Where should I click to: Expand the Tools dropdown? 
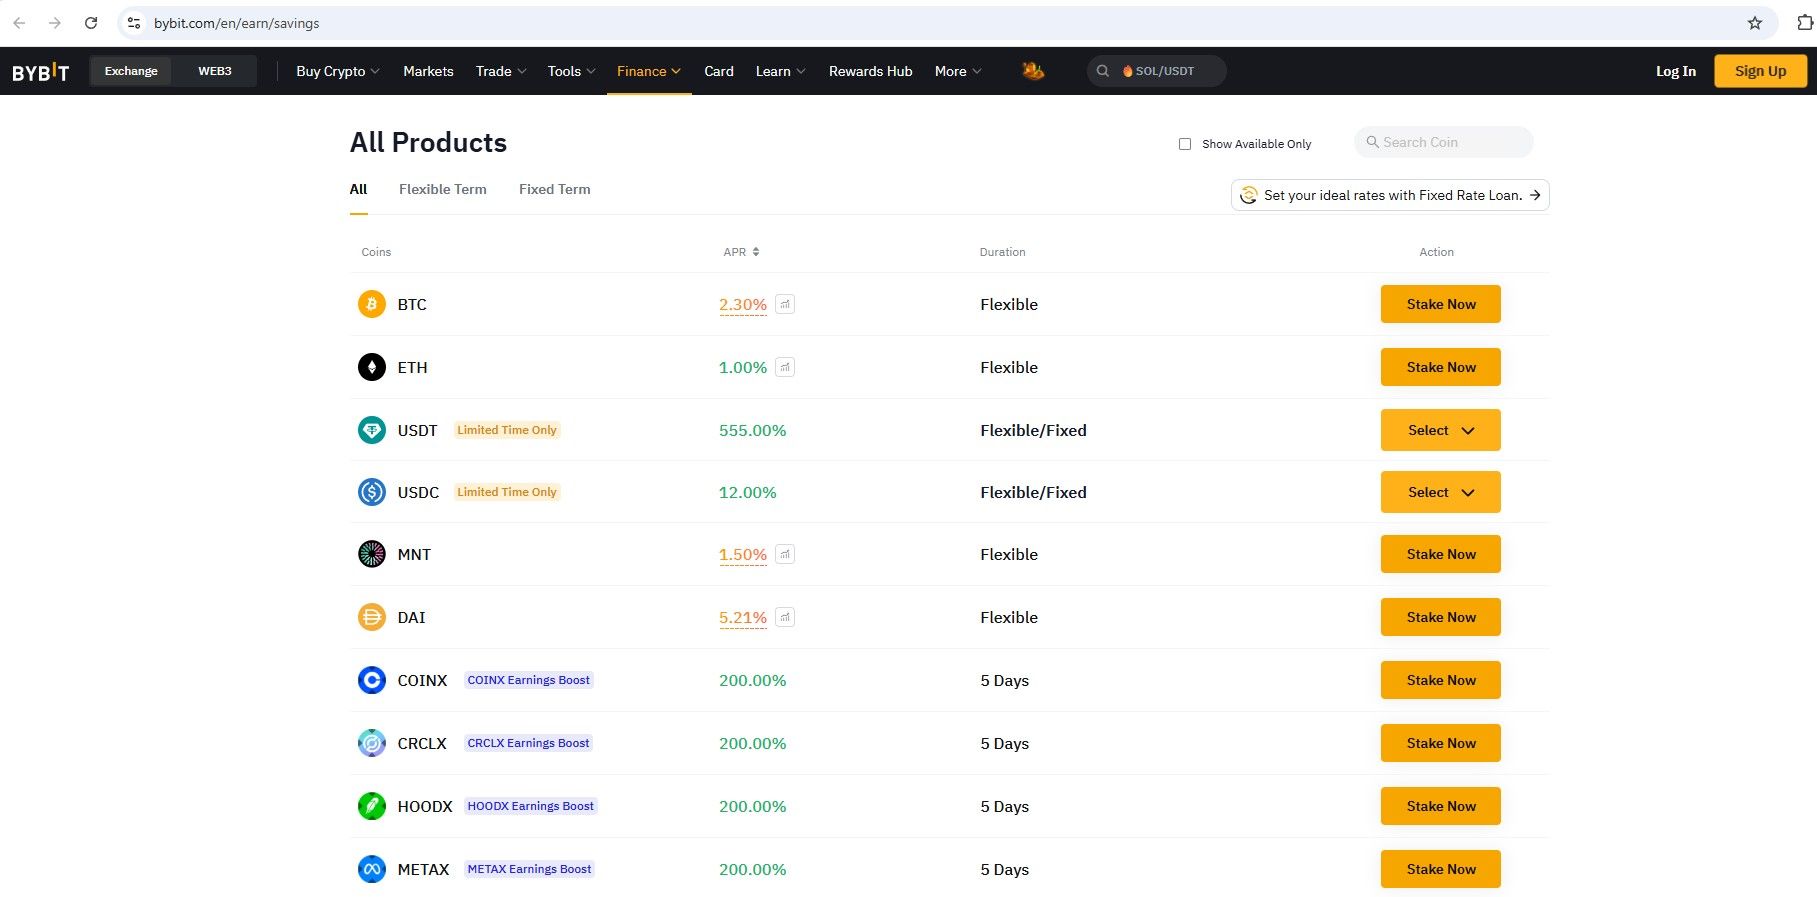tap(571, 71)
